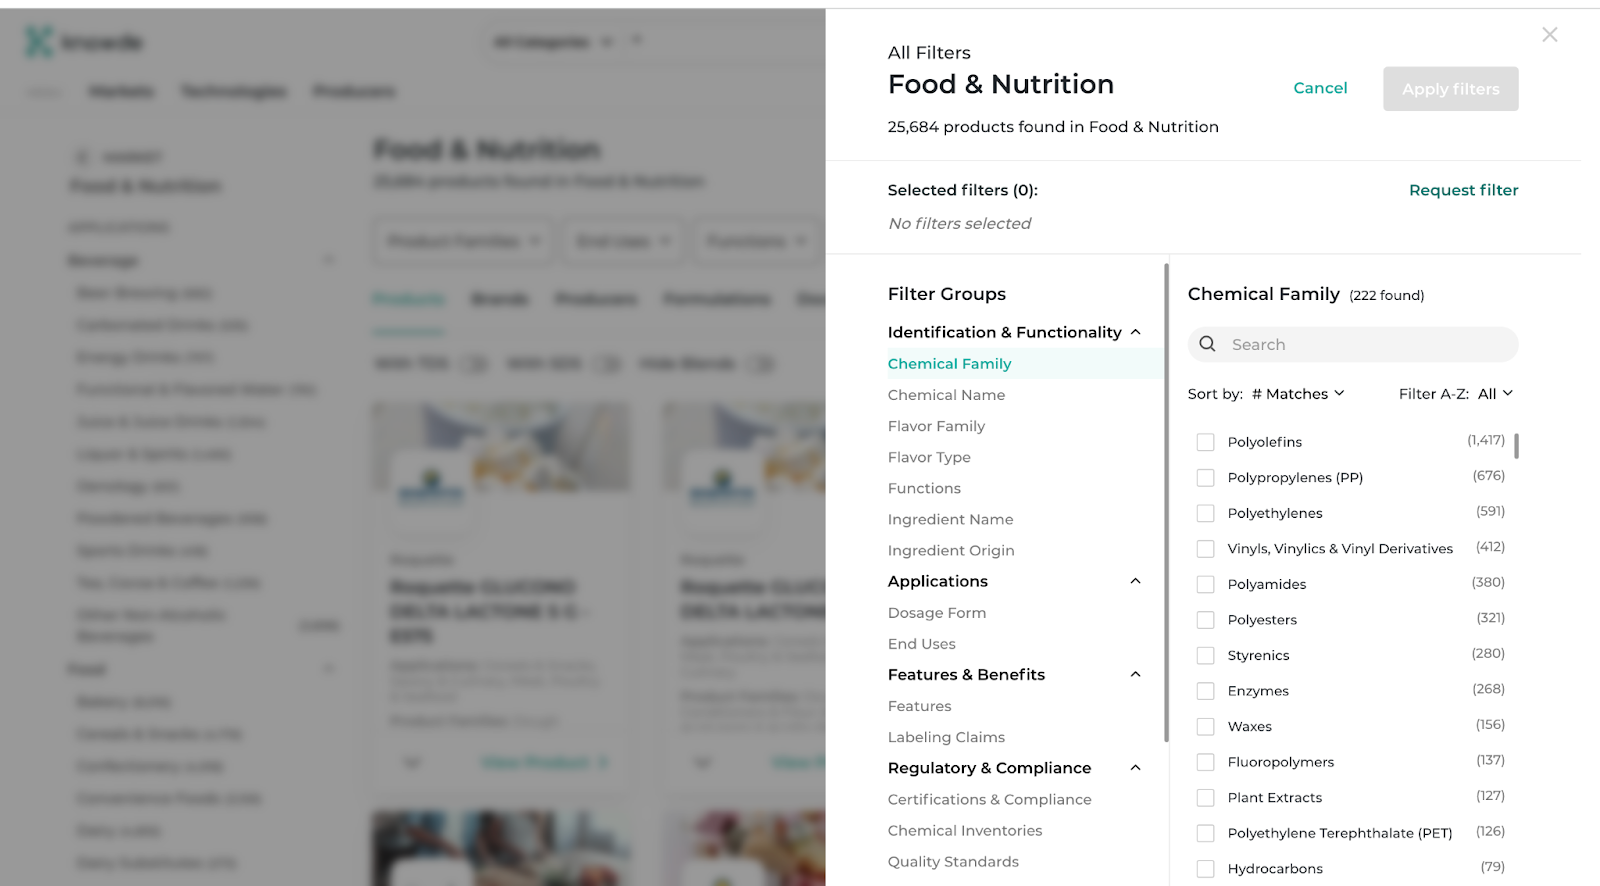This screenshot has height=886, width=1600.
Task: Select the Plant Extracts checkbox
Action: click(1206, 797)
